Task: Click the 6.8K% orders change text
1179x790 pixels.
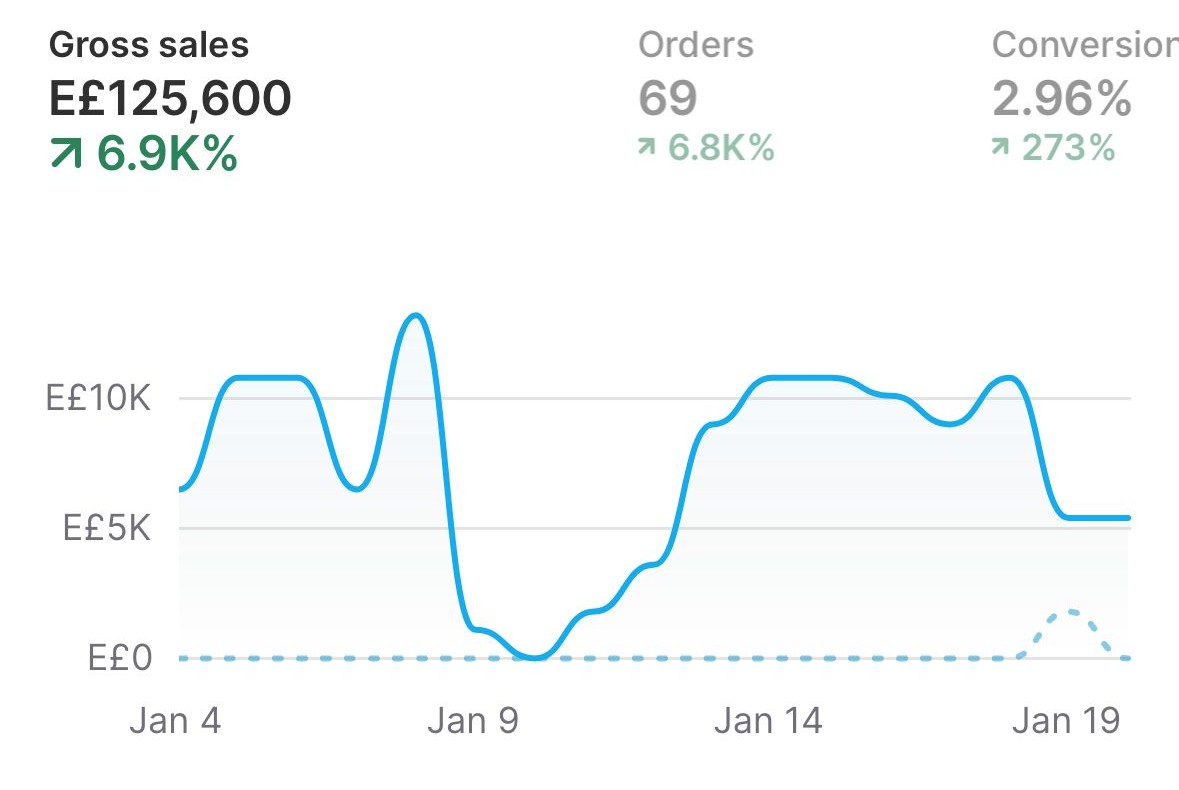Action: [721, 149]
